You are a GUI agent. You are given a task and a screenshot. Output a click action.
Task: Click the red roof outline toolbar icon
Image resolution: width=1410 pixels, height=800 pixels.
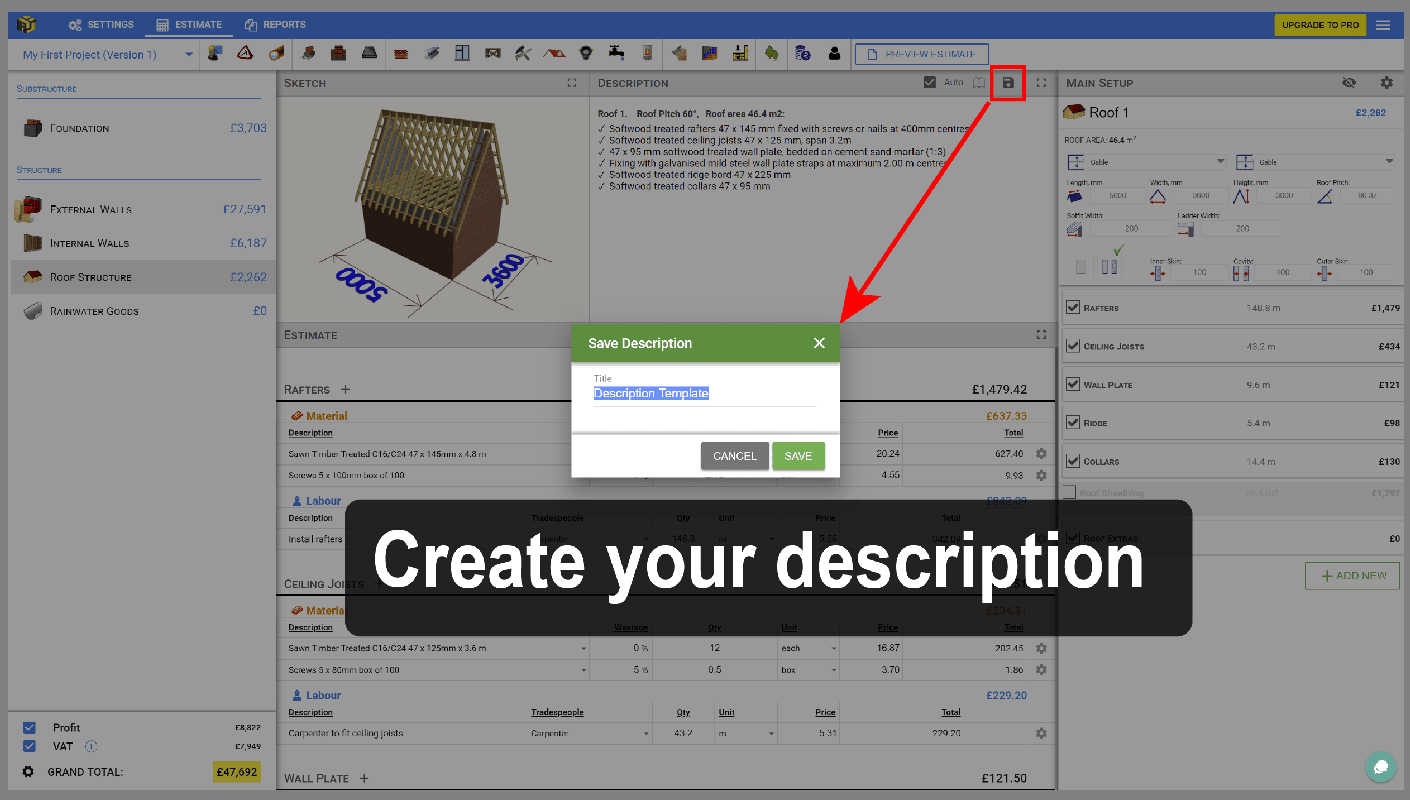pos(556,54)
